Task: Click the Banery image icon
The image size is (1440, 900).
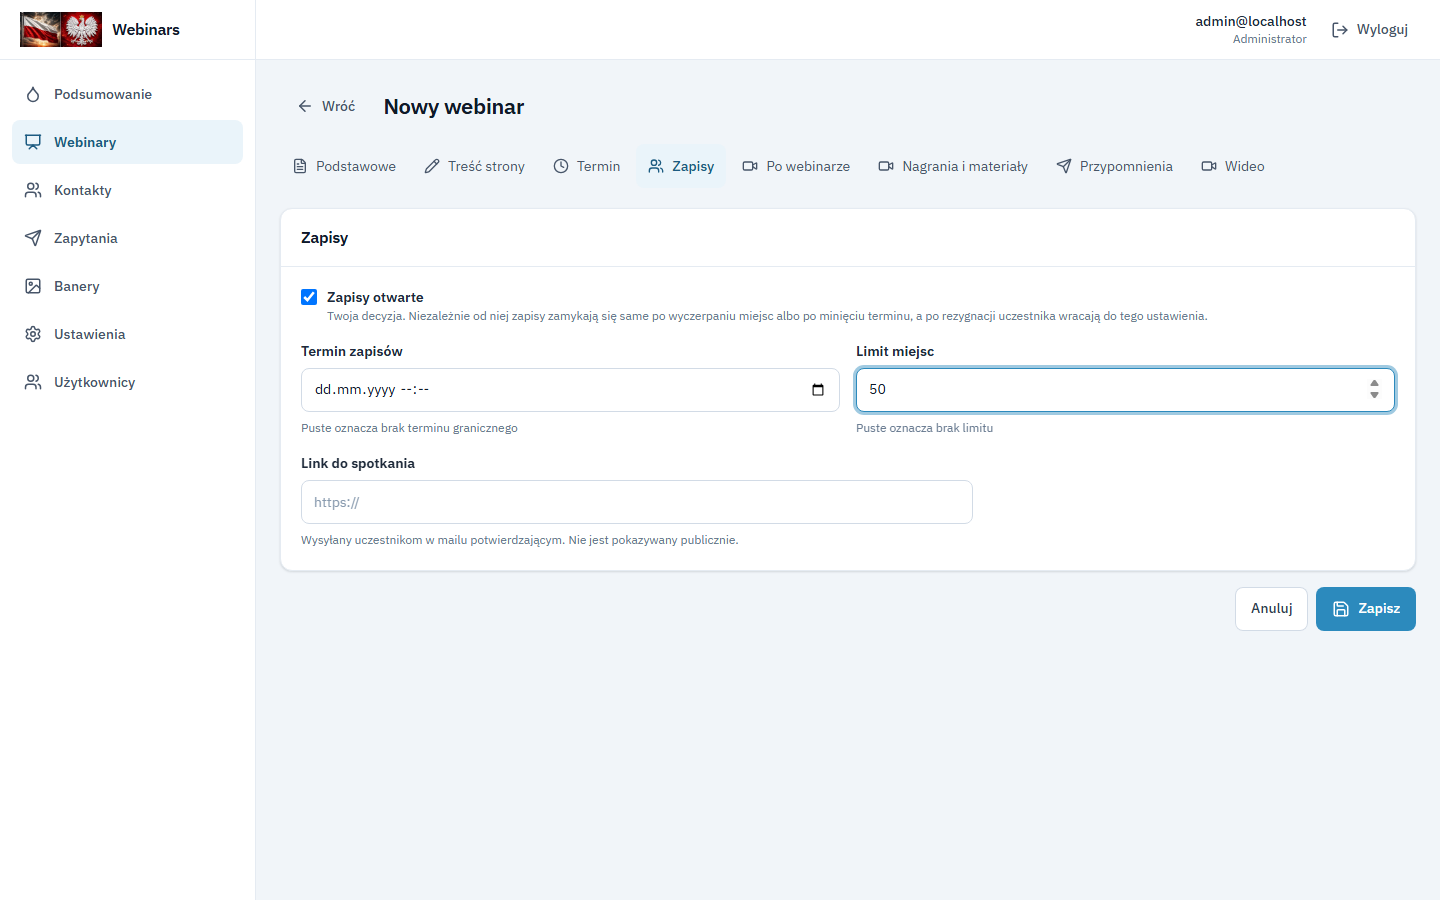Action: [x=33, y=286]
